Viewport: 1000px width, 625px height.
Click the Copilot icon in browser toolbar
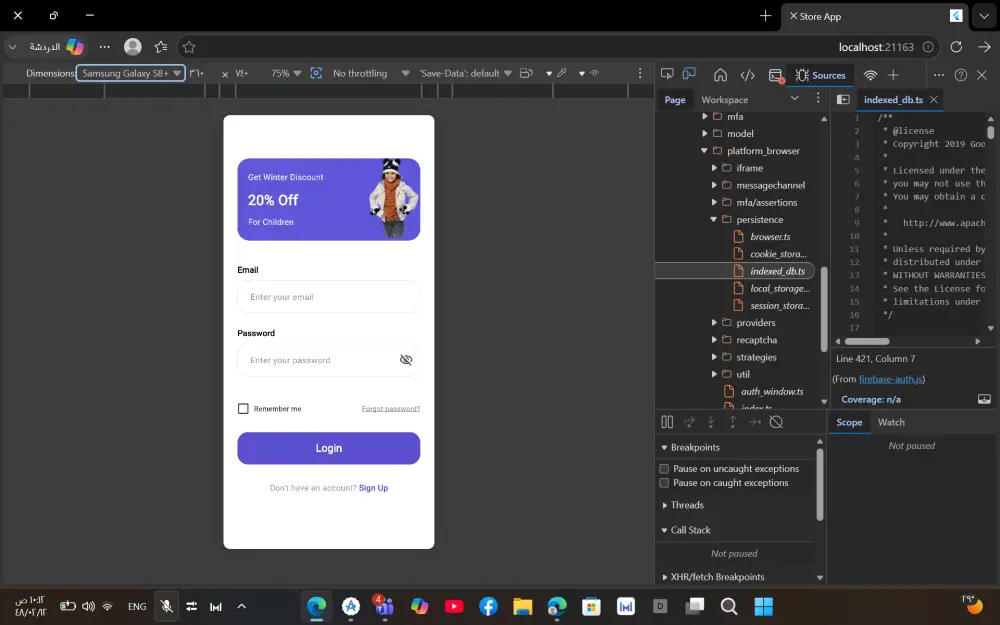pos(75,47)
